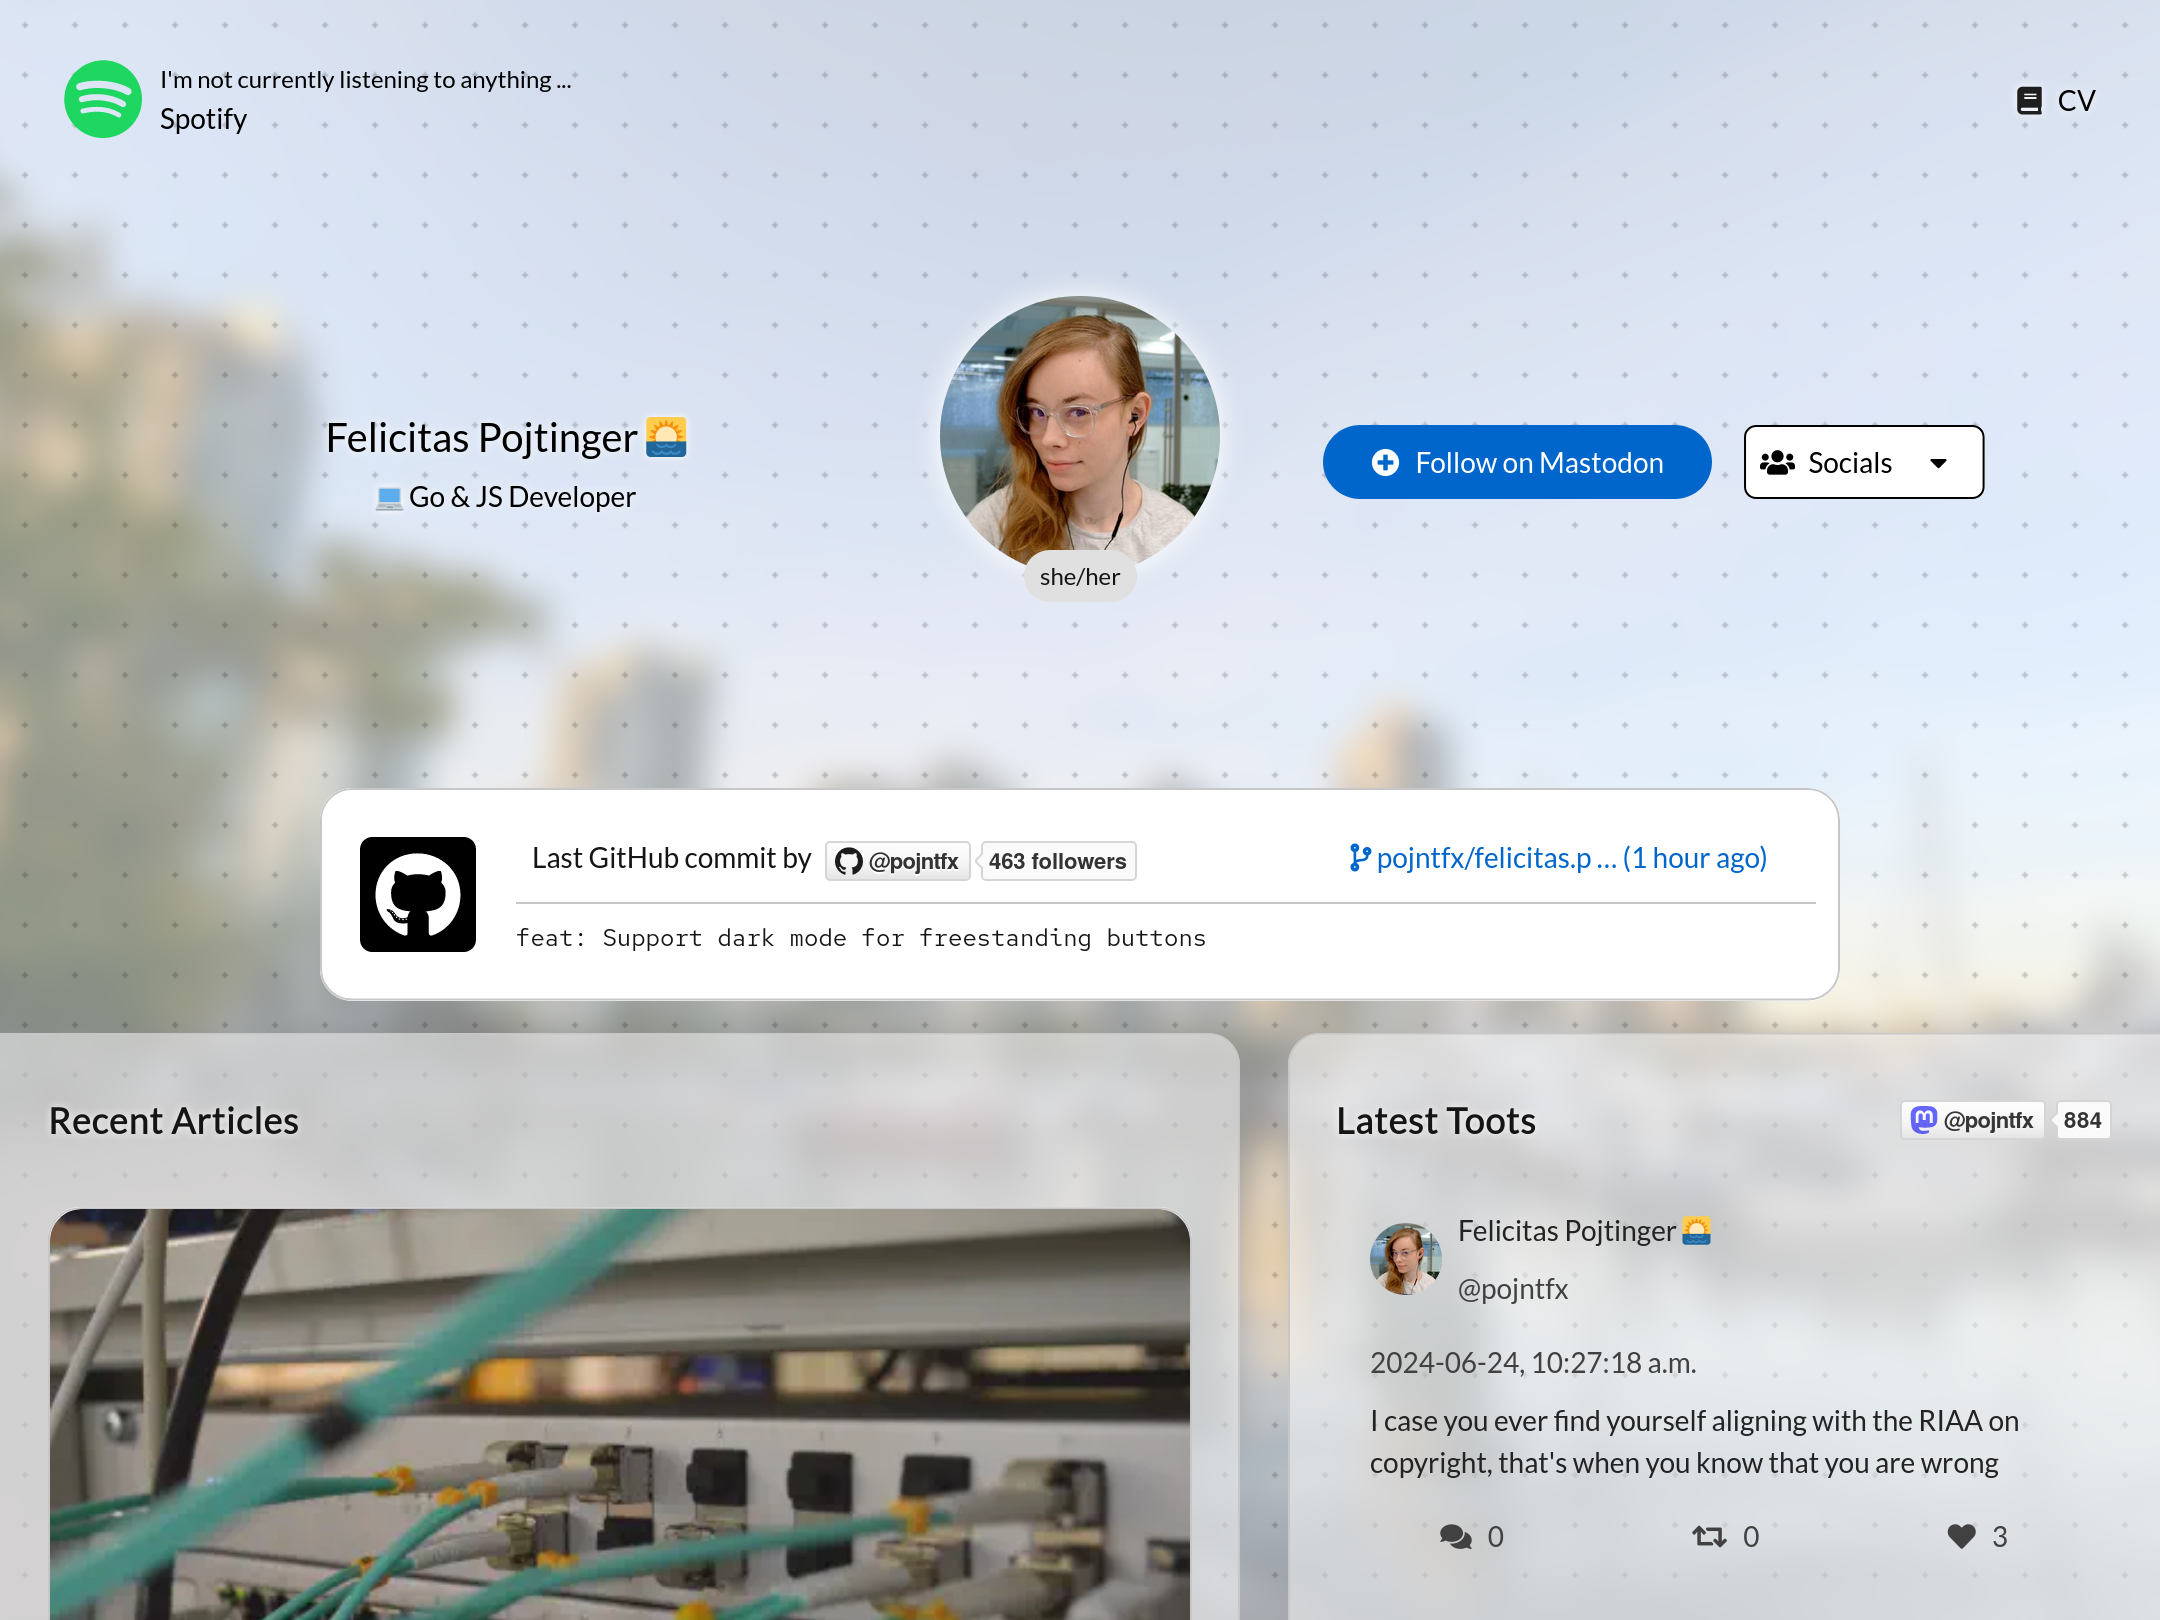The height and width of the screenshot is (1620, 2160).
Task: Click the CV book icon
Action: coord(2029,100)
